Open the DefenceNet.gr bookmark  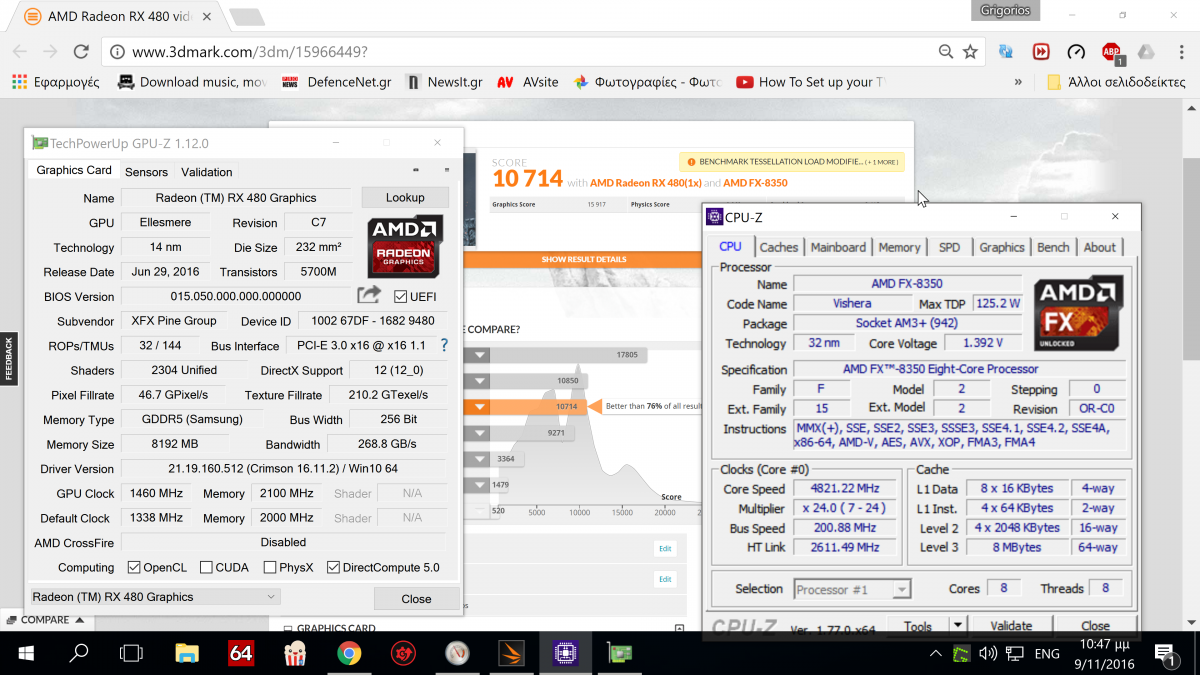336,82
